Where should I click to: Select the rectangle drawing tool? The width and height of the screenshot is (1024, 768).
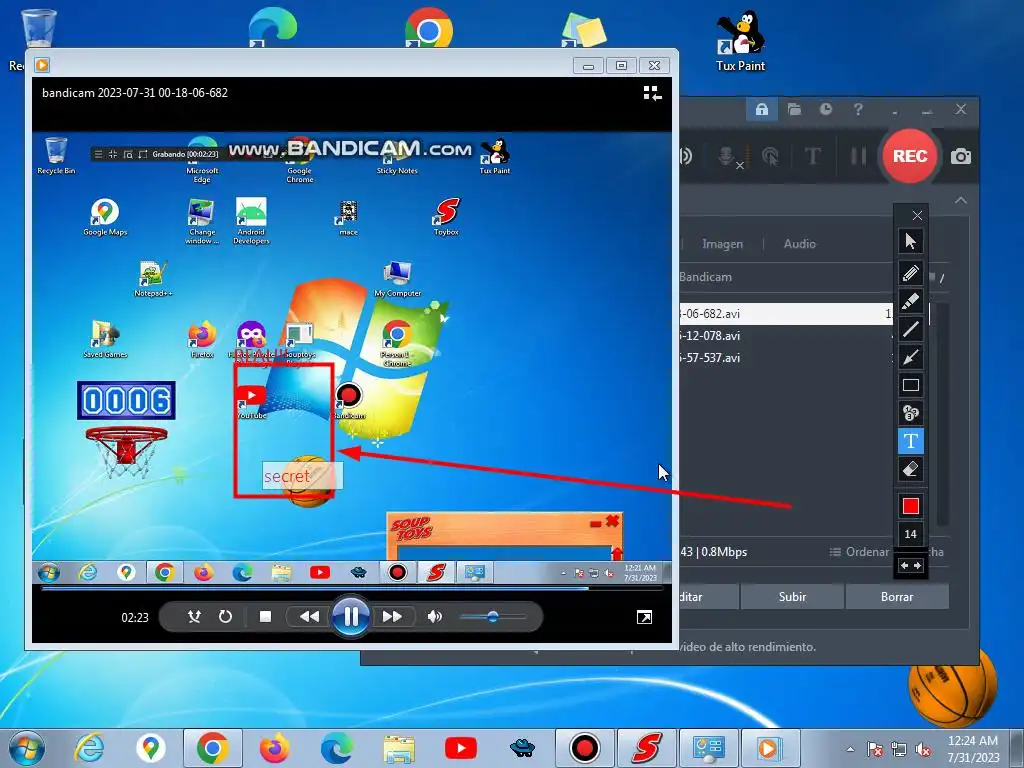tap(910, 385)
